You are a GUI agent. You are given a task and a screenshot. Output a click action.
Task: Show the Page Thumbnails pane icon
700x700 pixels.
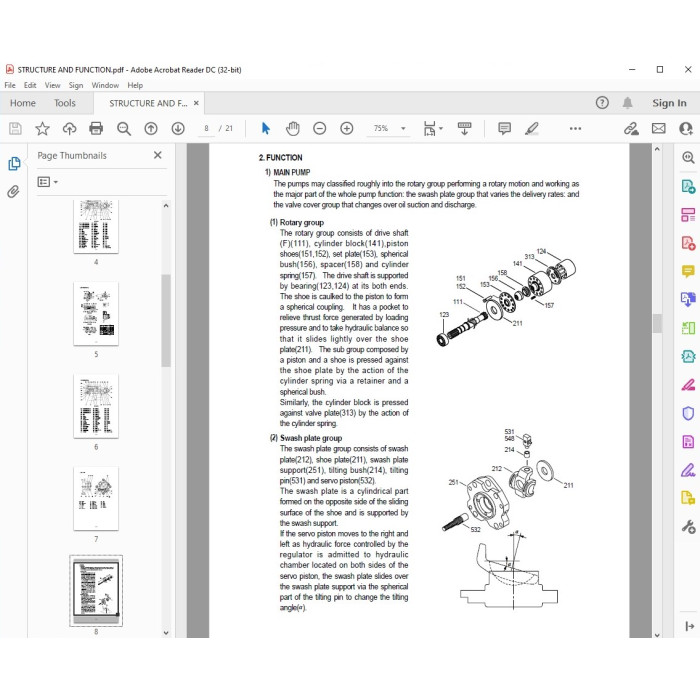14,164
